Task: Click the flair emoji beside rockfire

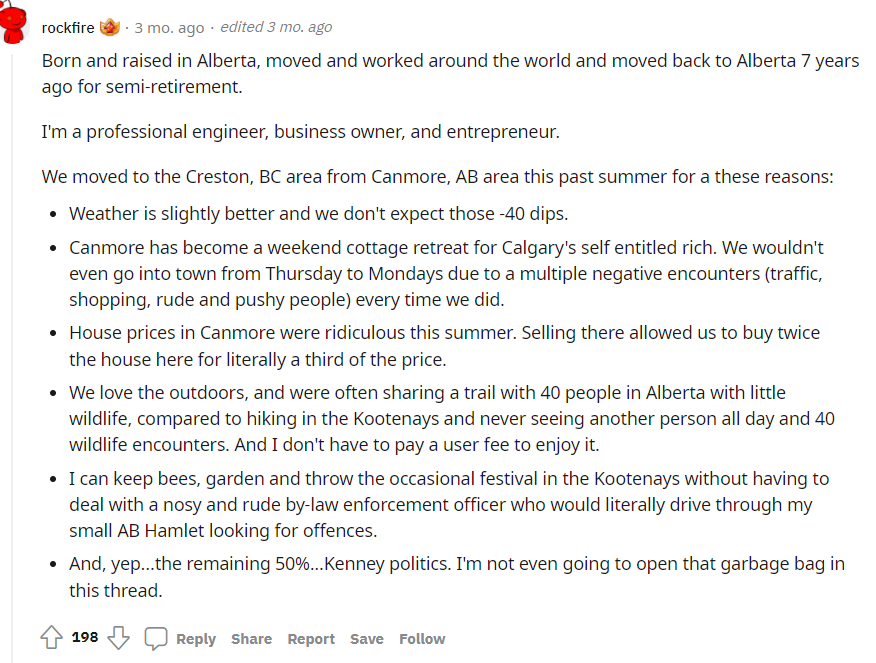Action: 110,27
